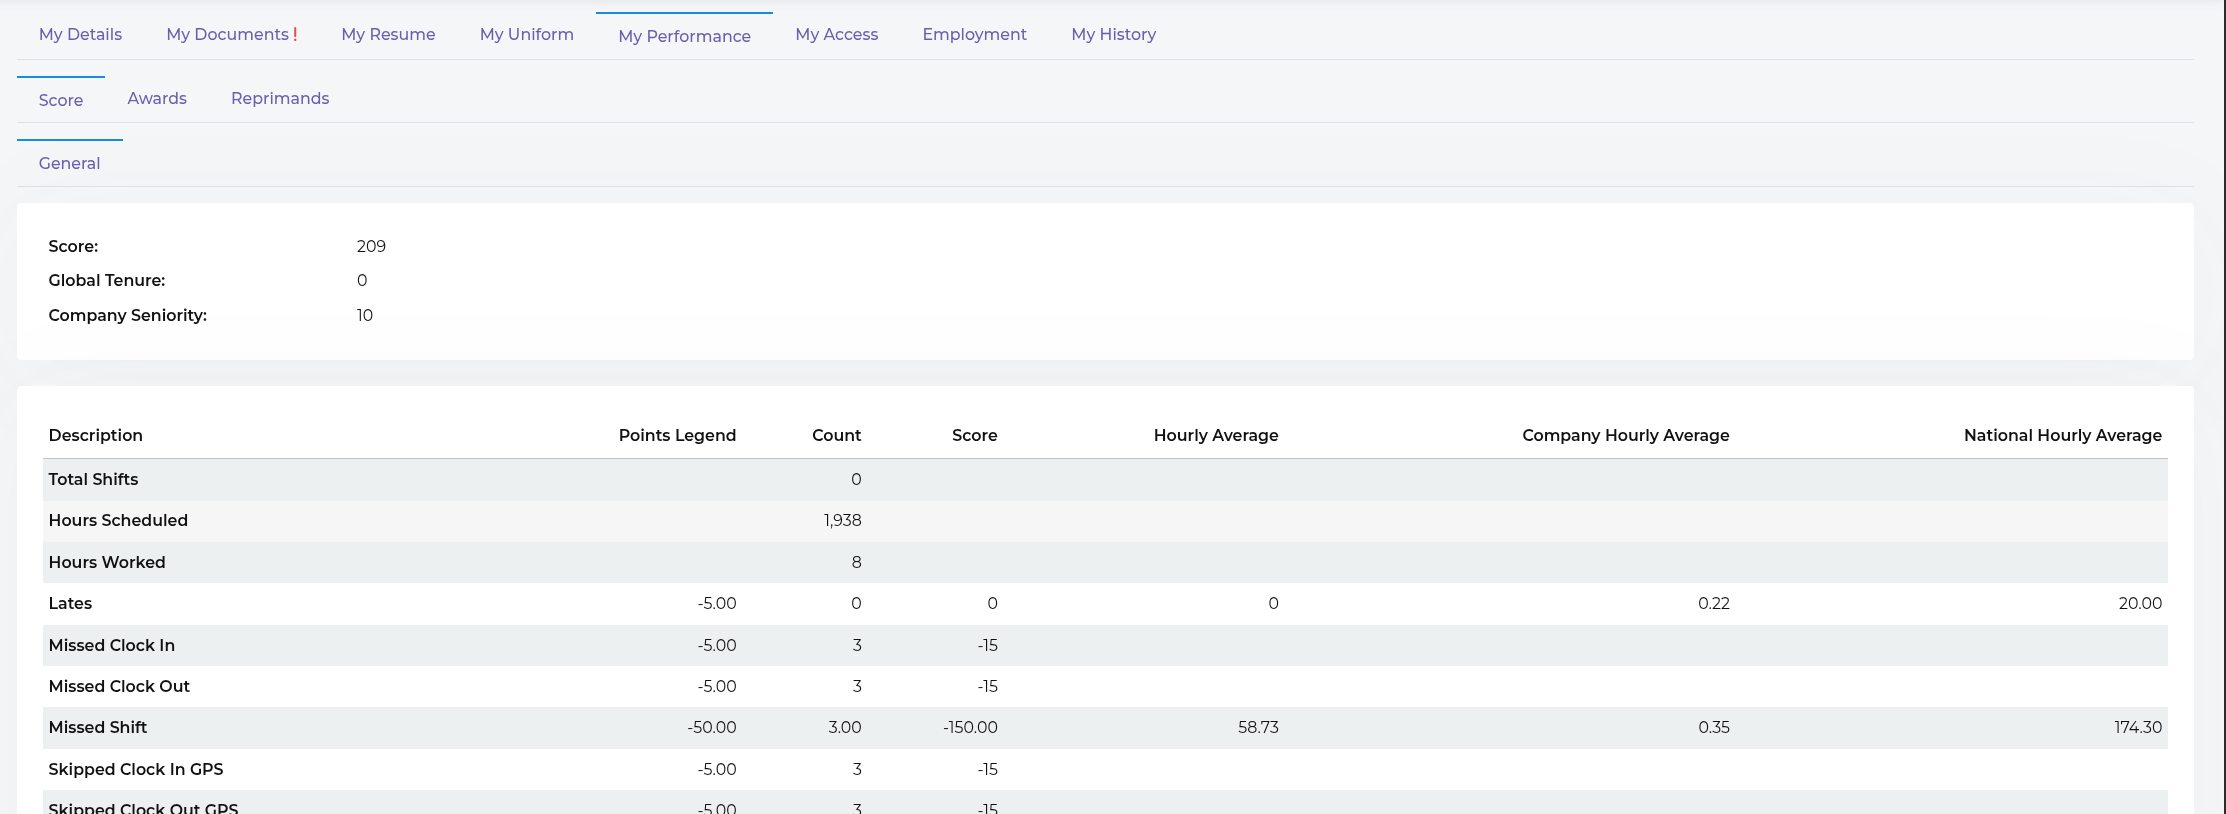Open the Employment tab
Viewport: 2226px width, 814px height.
click(974, 34)
